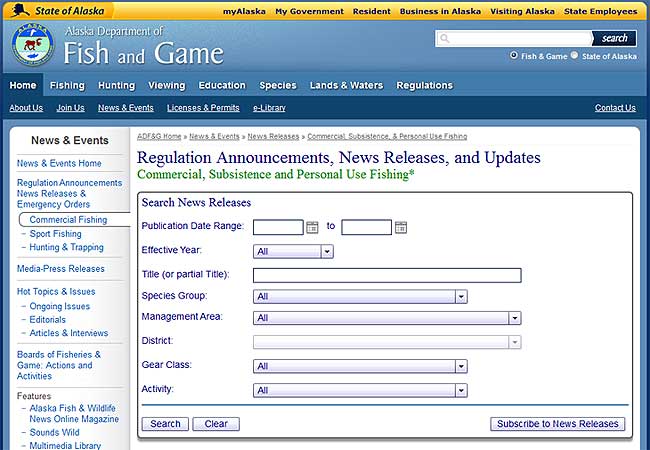Image resolution: width=650 pixels, height=450 pixels.
Task: Open the Gear Class dropdown
Action: [360, 366]
